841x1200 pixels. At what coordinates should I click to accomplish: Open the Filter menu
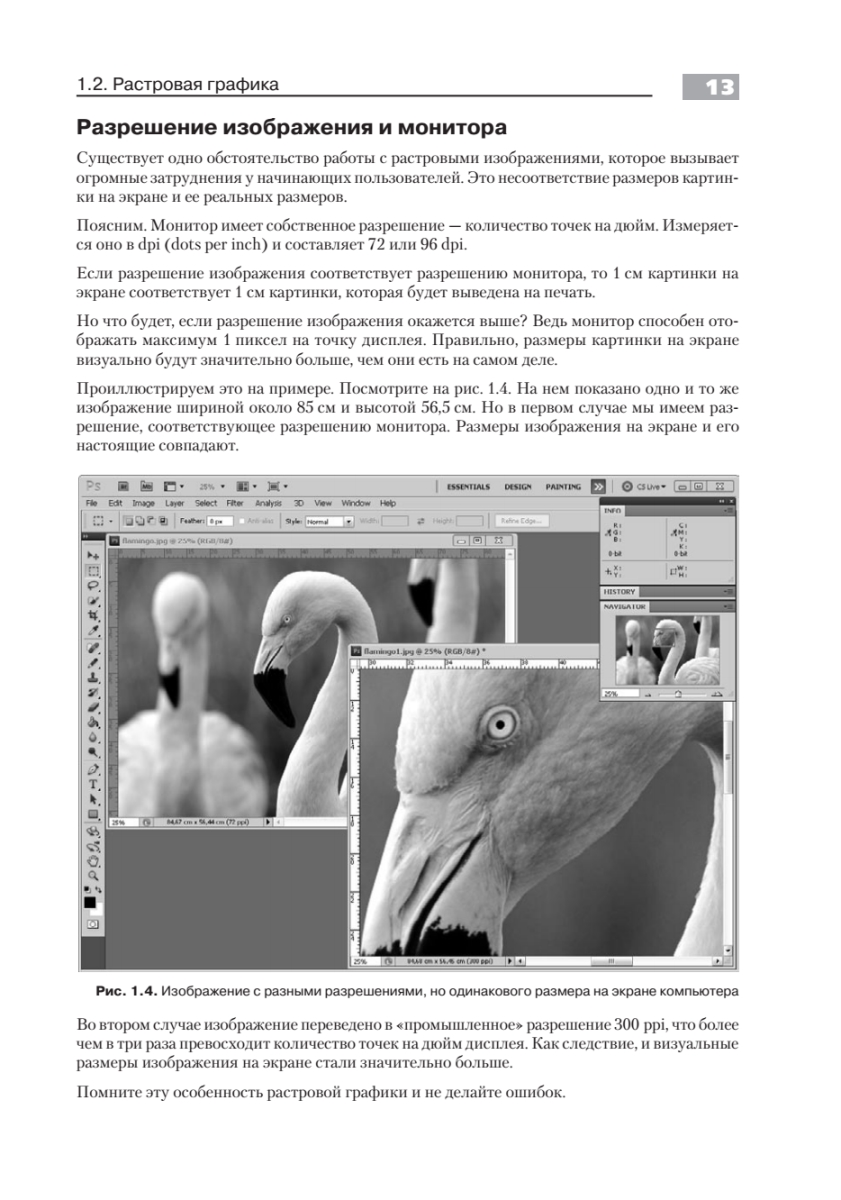(235, 503)
